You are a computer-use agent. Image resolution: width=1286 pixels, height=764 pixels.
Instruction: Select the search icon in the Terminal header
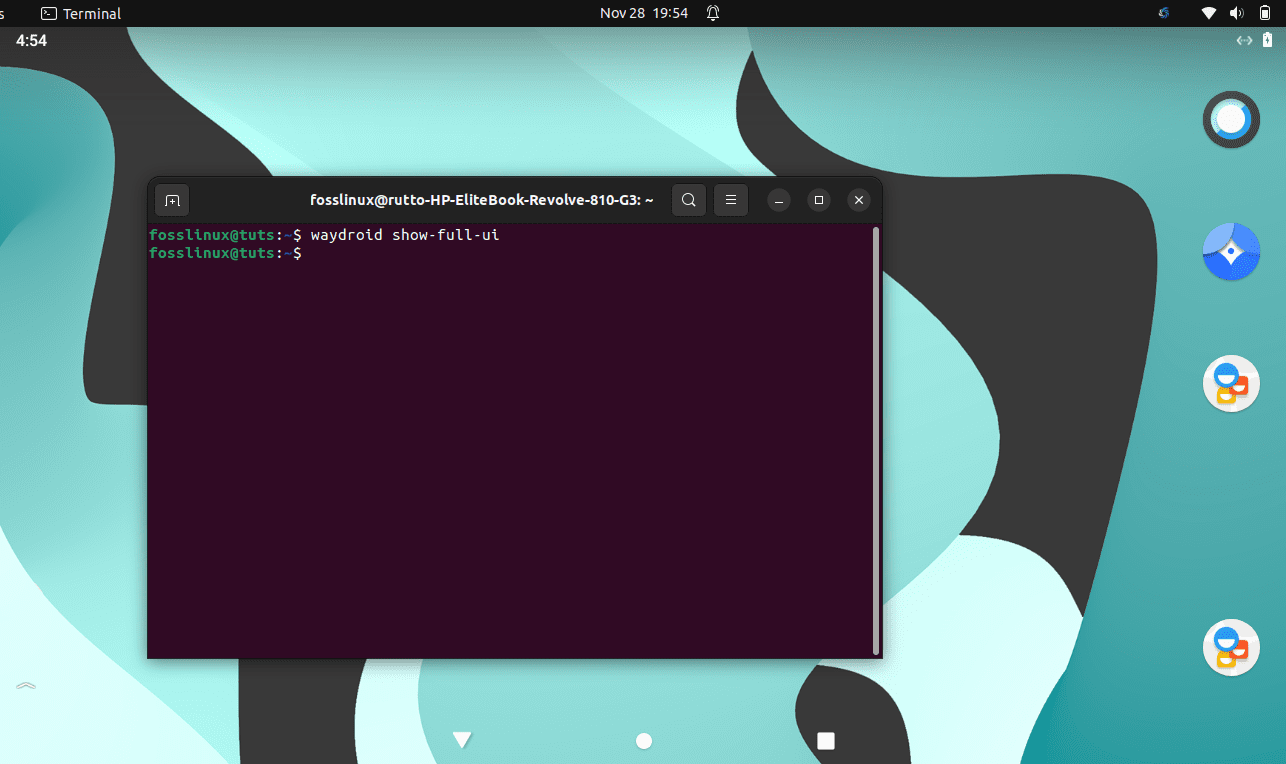click(x=688, y=200)
